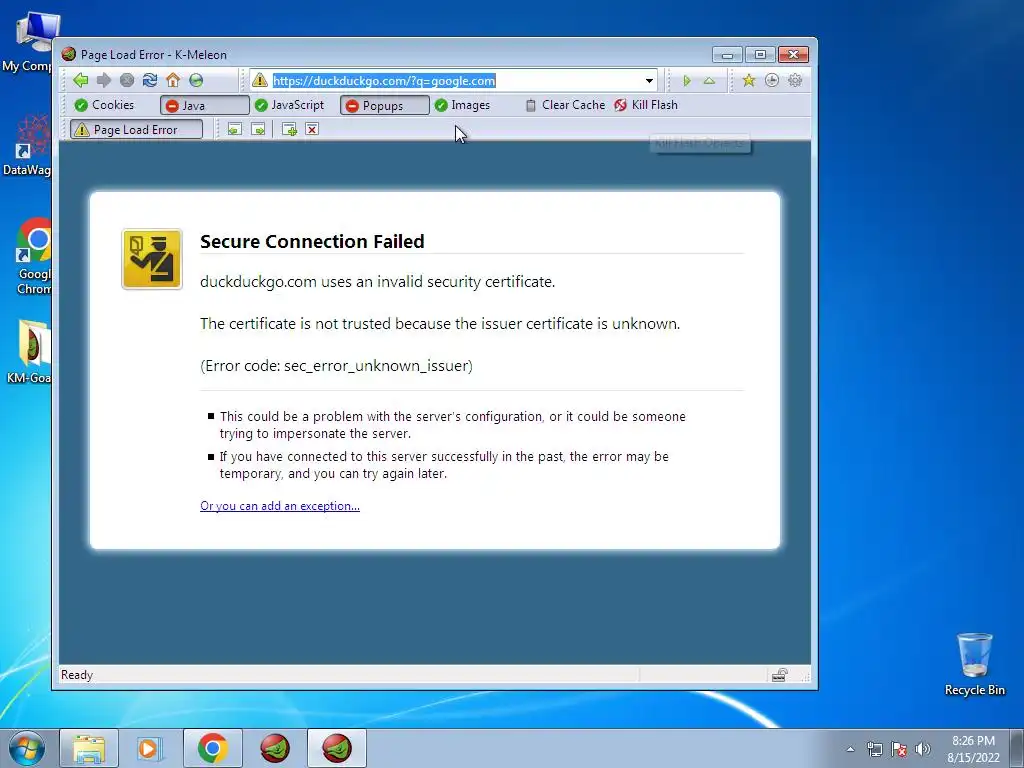Screen dimensions: 1024x768
Task: Open the History clock icon
Action: click(x=772, y=80)
